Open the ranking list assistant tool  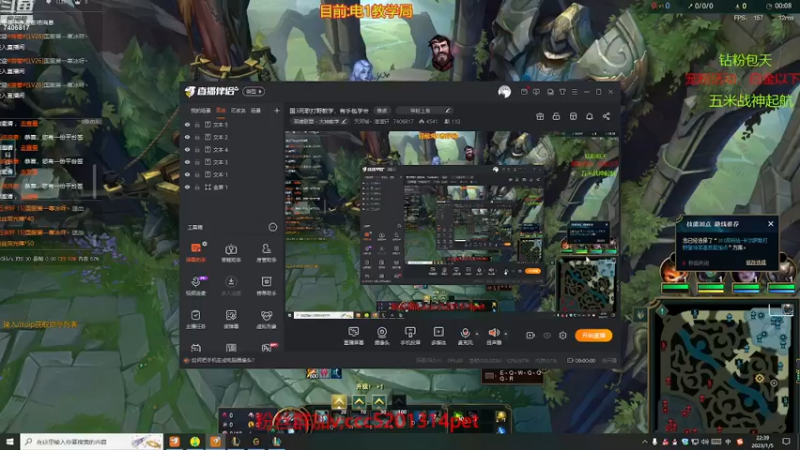[x=266, y=286]
